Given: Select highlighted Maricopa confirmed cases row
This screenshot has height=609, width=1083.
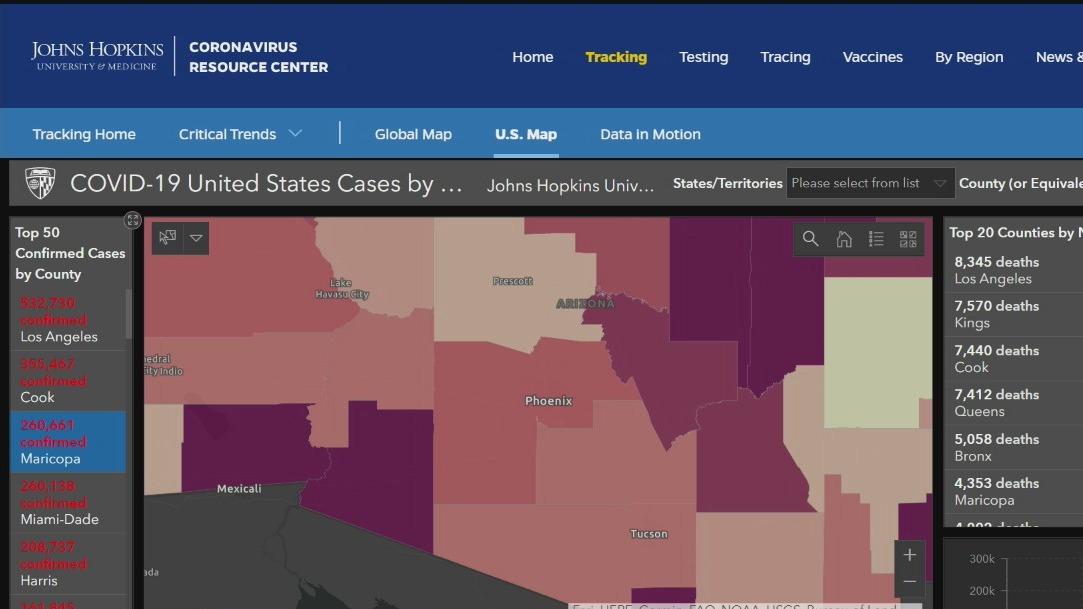Looking at the screenshot, I should (68, 442).
